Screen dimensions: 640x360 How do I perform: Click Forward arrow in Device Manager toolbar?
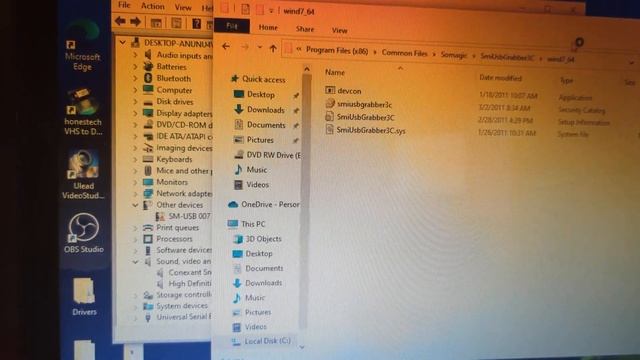(135, 22)
